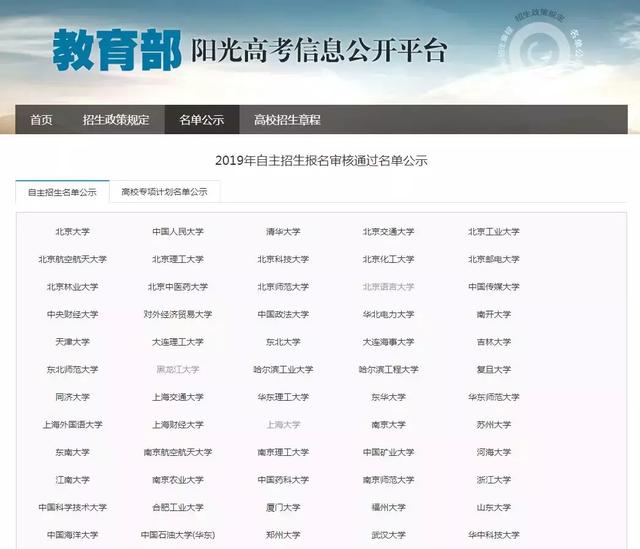Open the 北京邮电大学 link
640x549 pixels.
pos(493,259)
